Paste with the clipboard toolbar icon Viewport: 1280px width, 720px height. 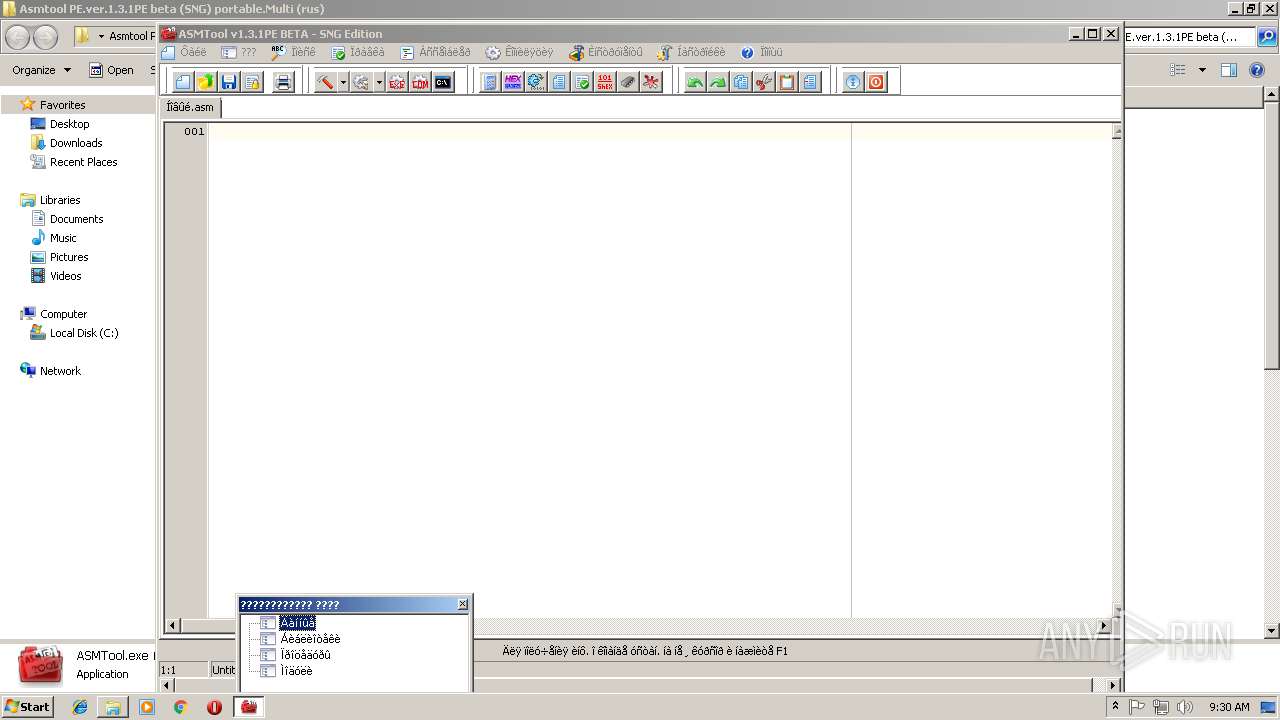coord(786,82)
